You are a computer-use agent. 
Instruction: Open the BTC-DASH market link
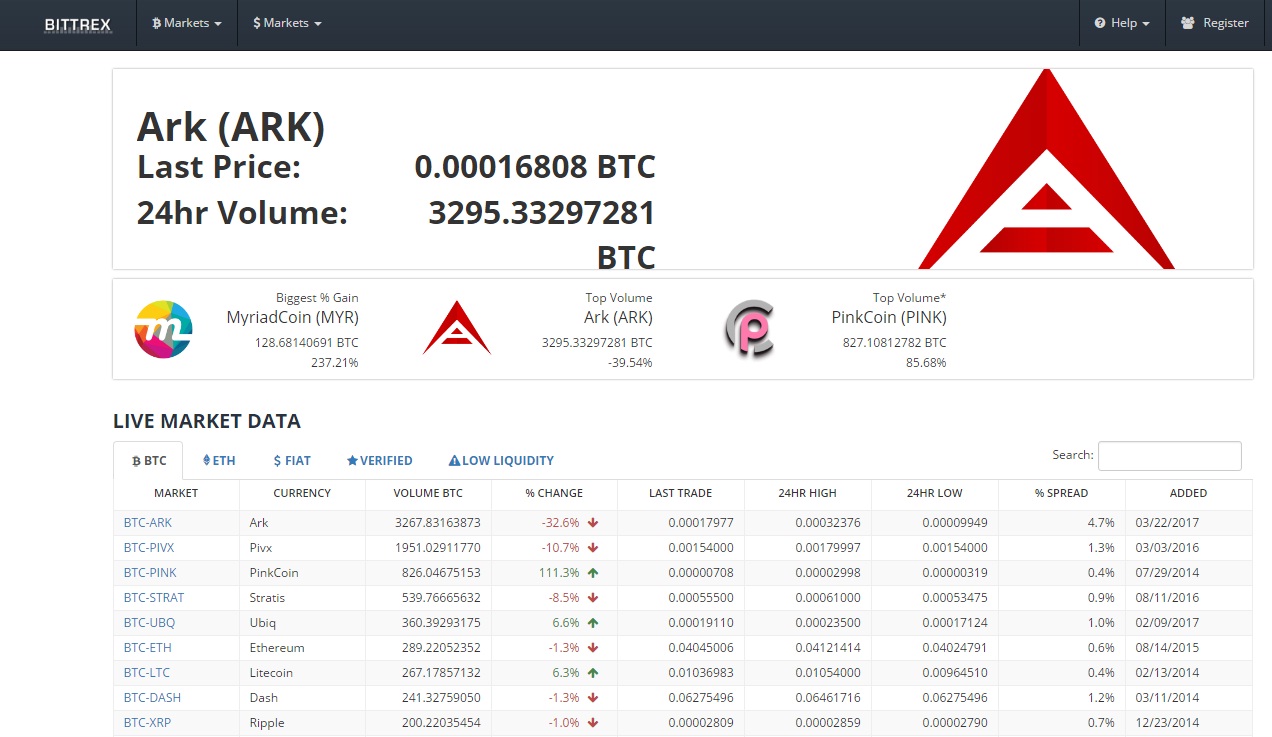point(152,698)
